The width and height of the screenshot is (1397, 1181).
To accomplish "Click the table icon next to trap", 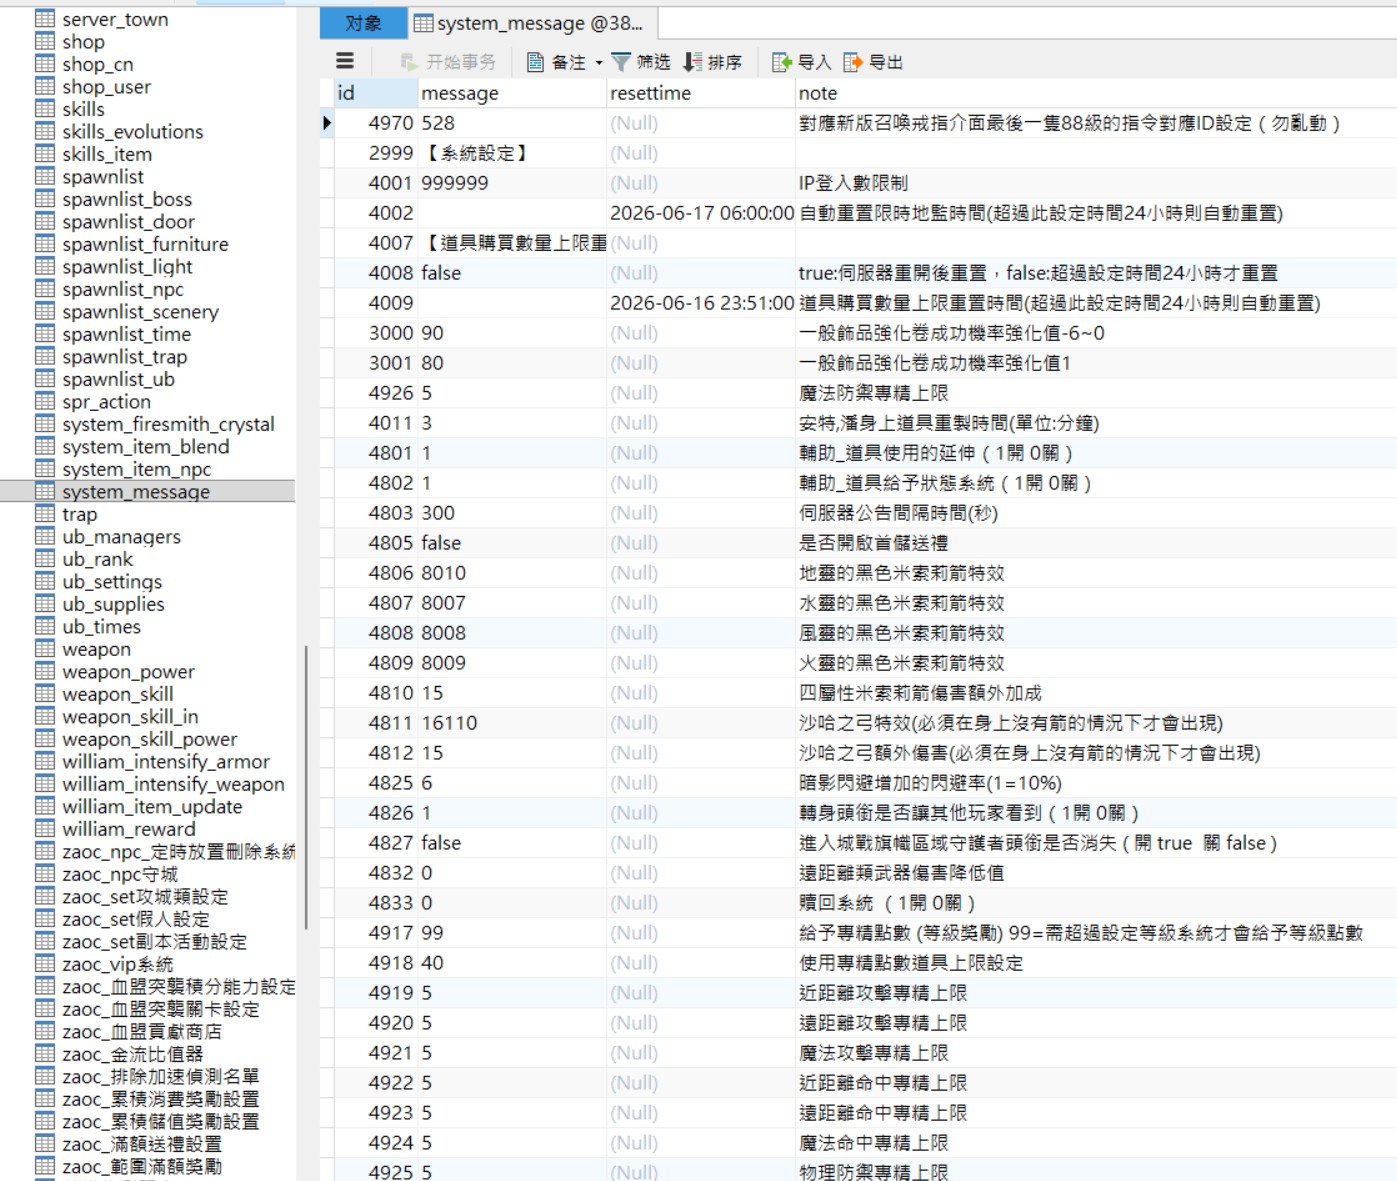I will tap(45, 514).
